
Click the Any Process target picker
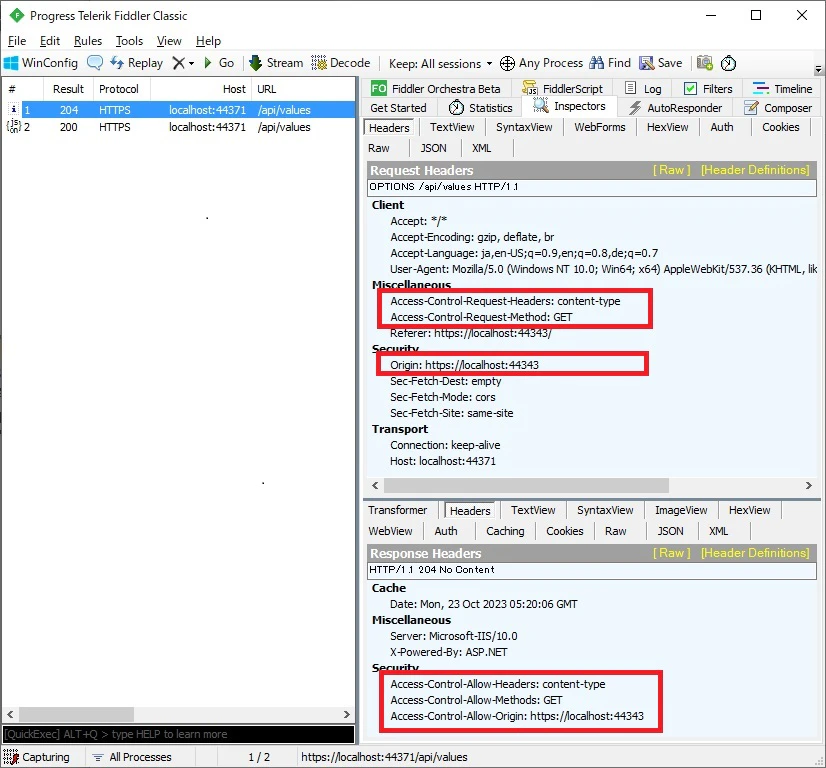542,63
